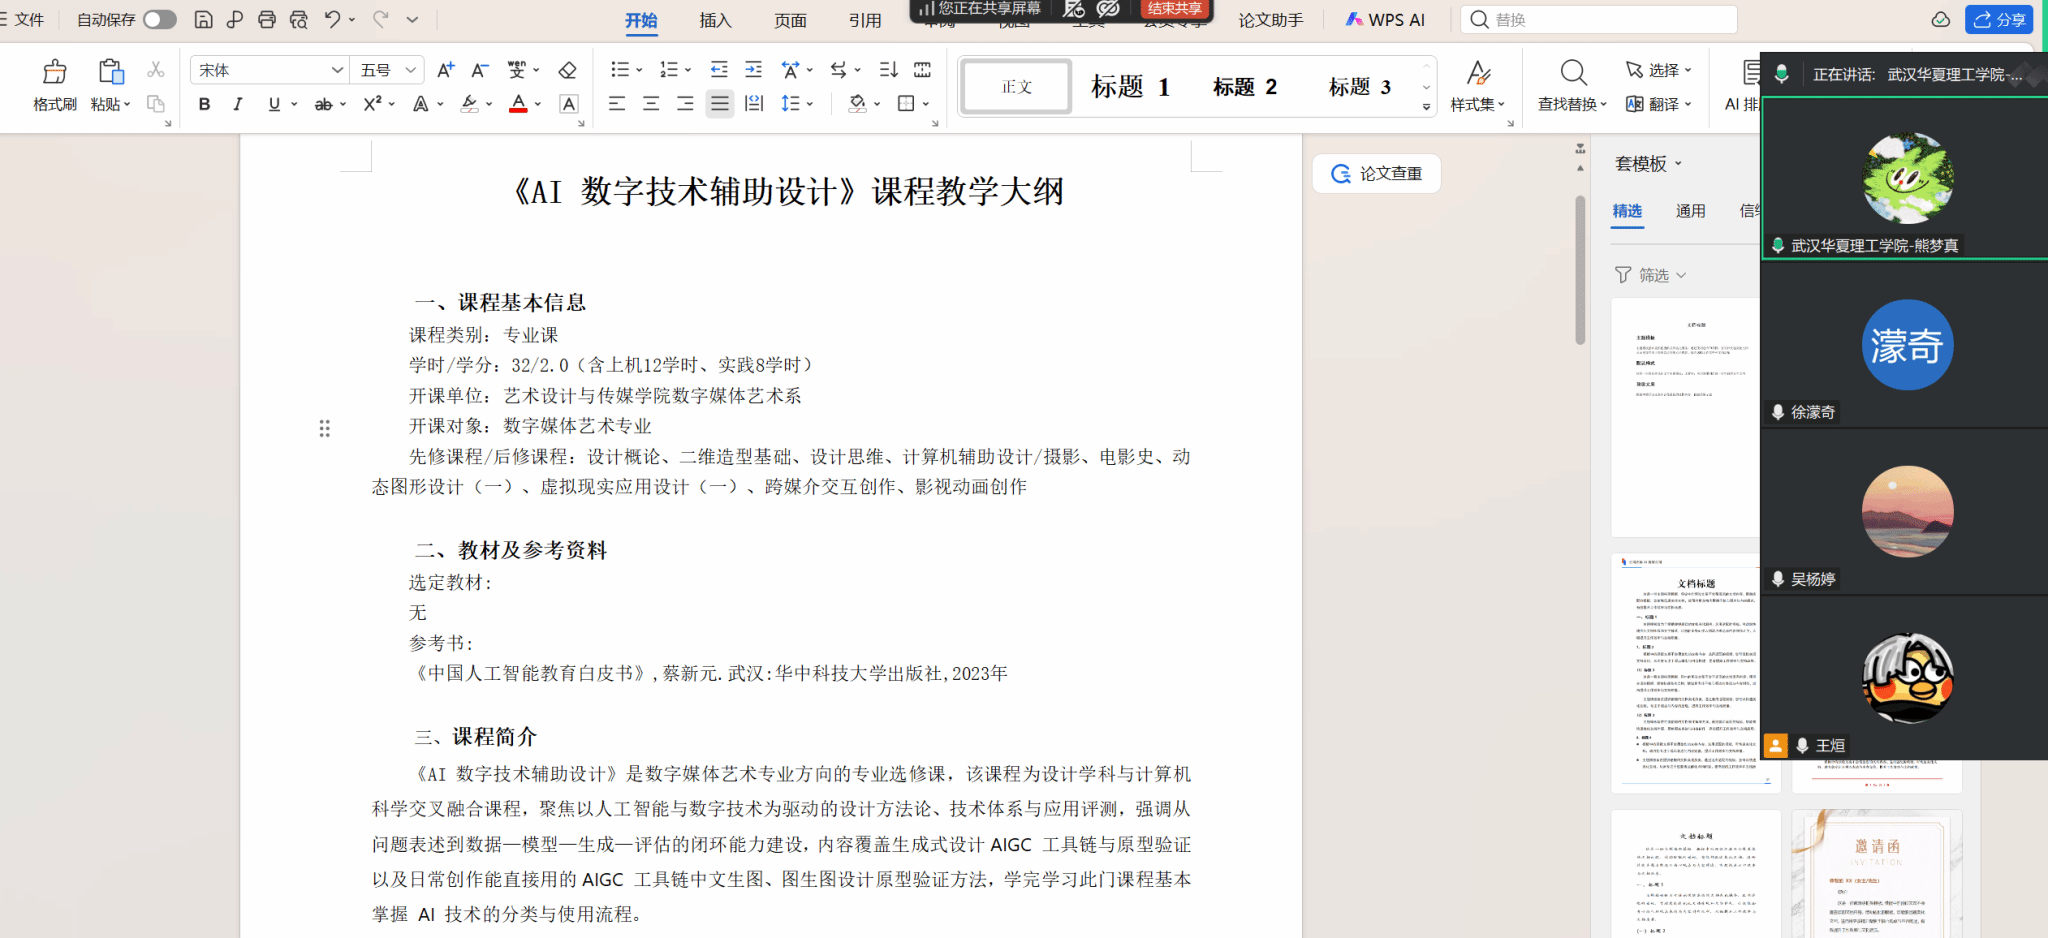This screenshot has width=2048, height=938.
Task: Click the increase font size icon
Action: [446, 70]
